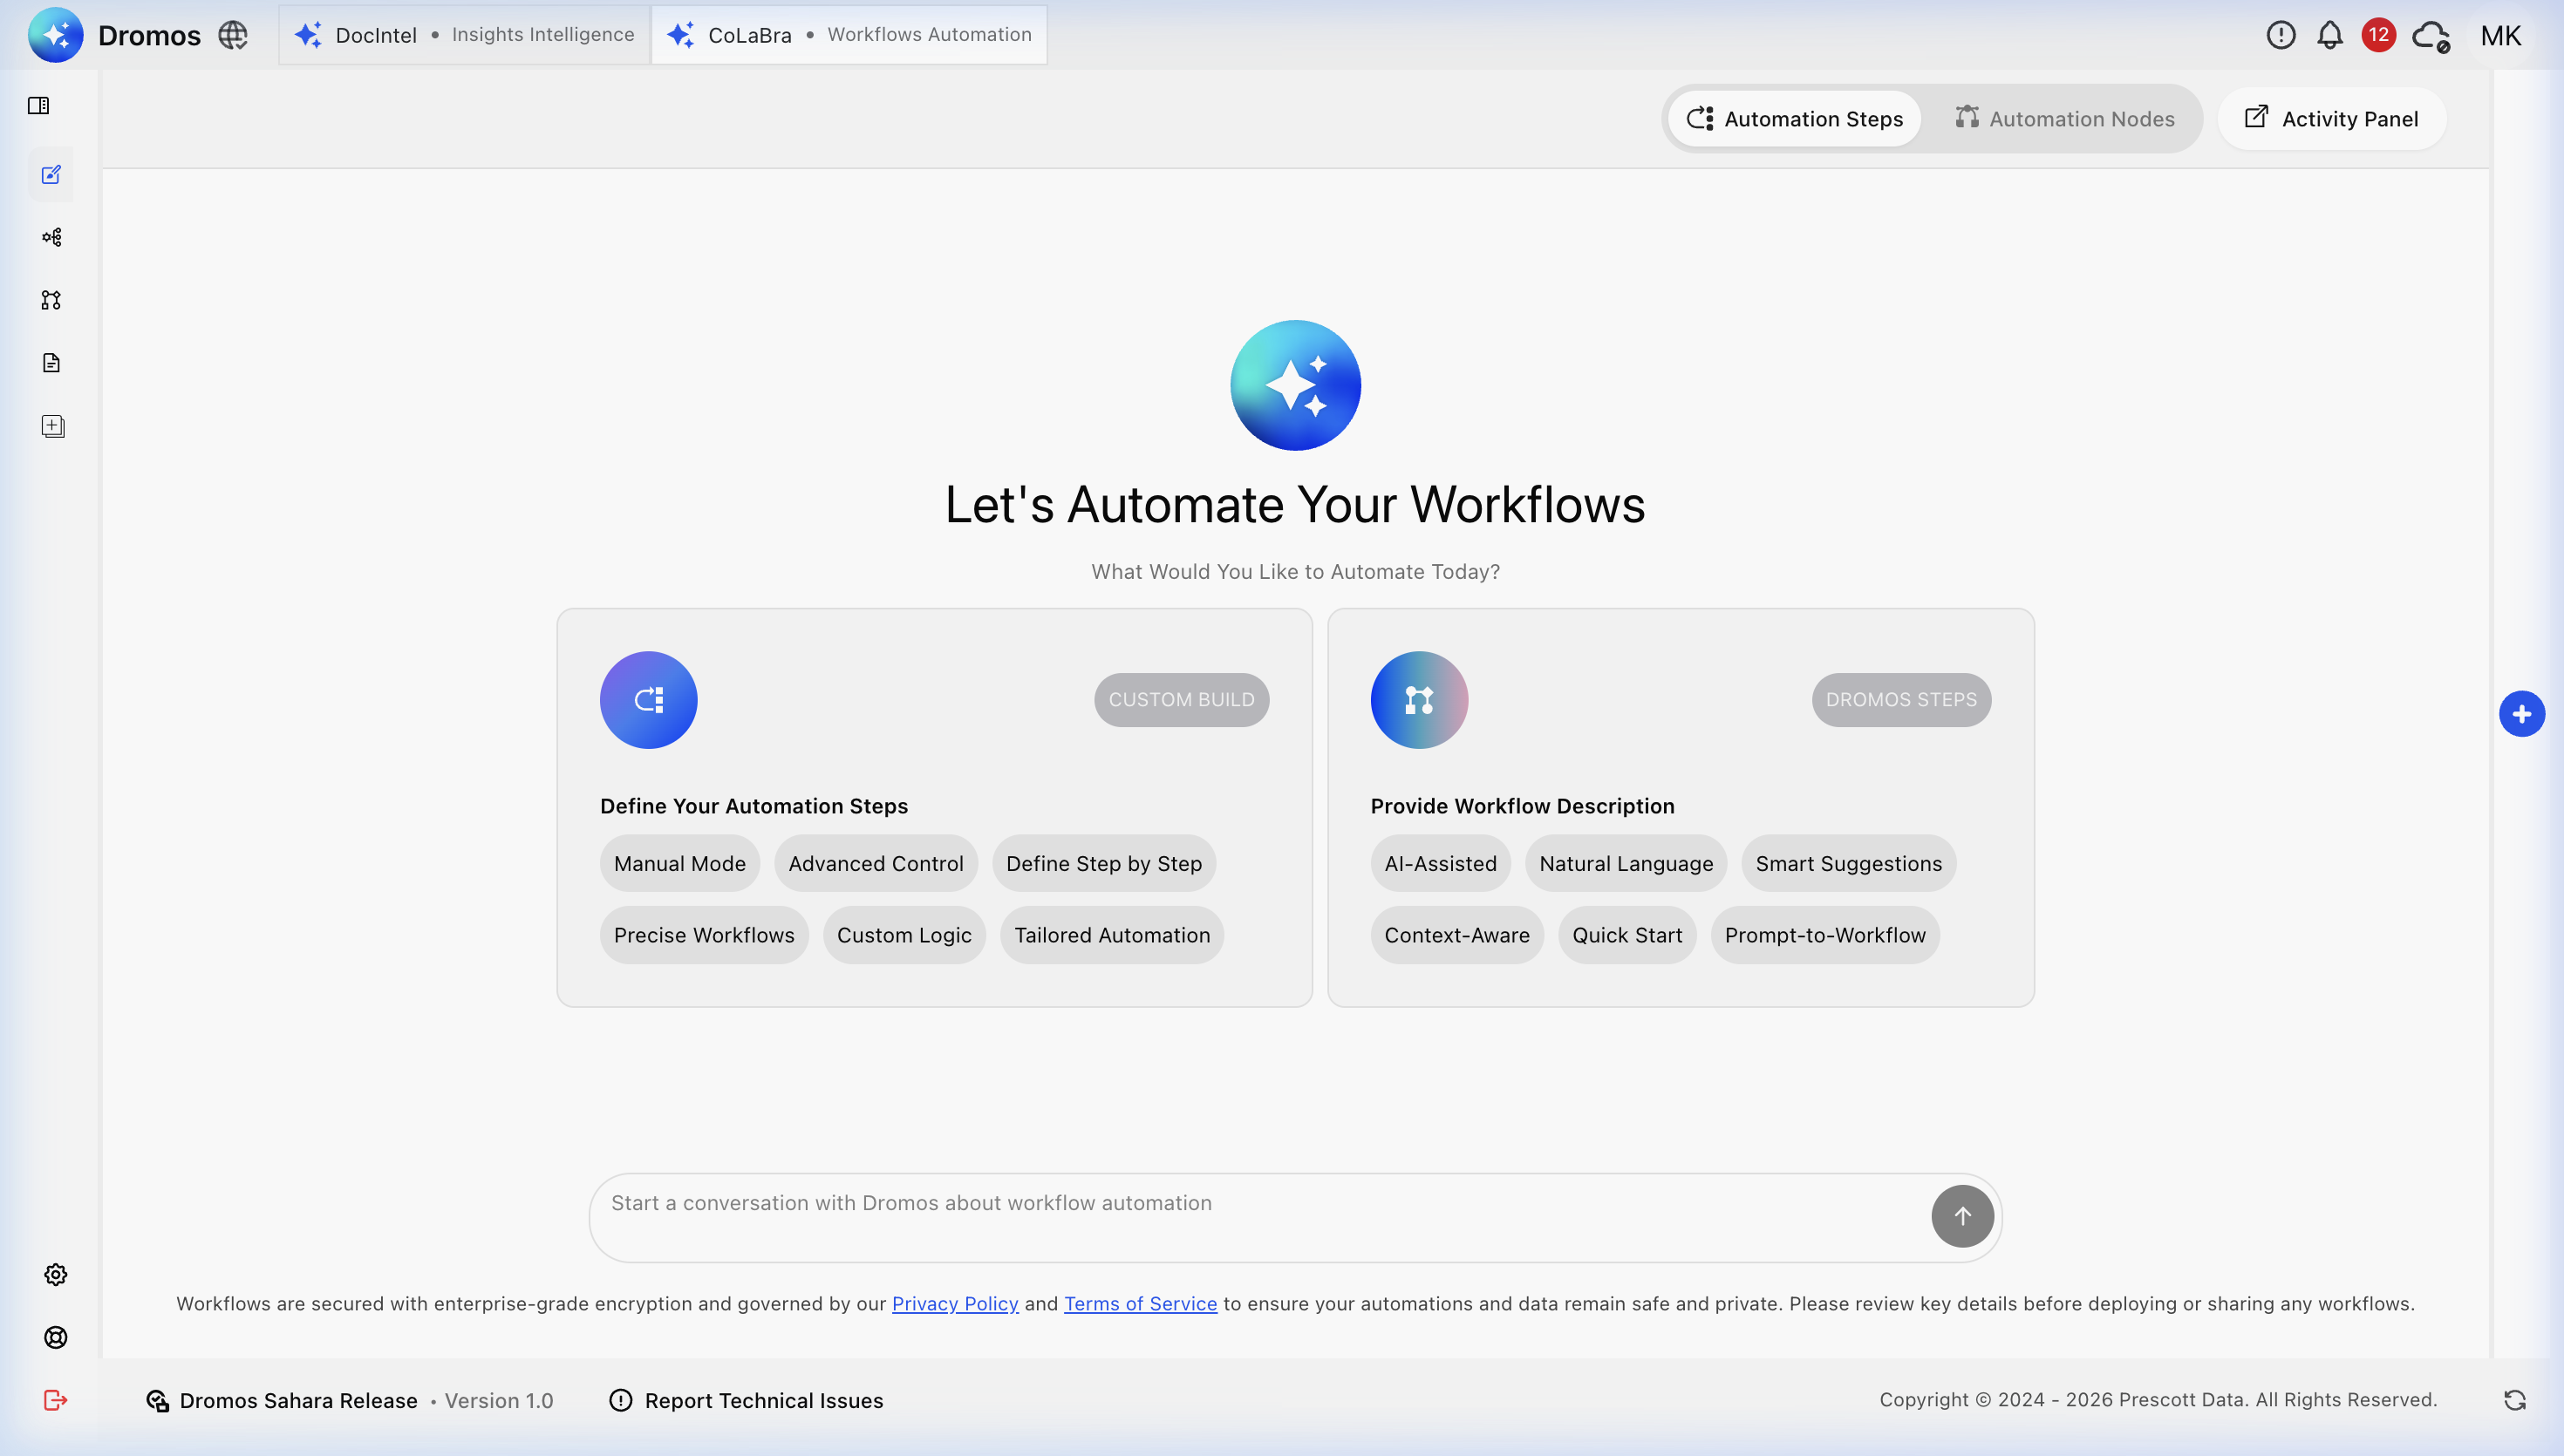Click the notification bell icon

[x=2329, y=34]
